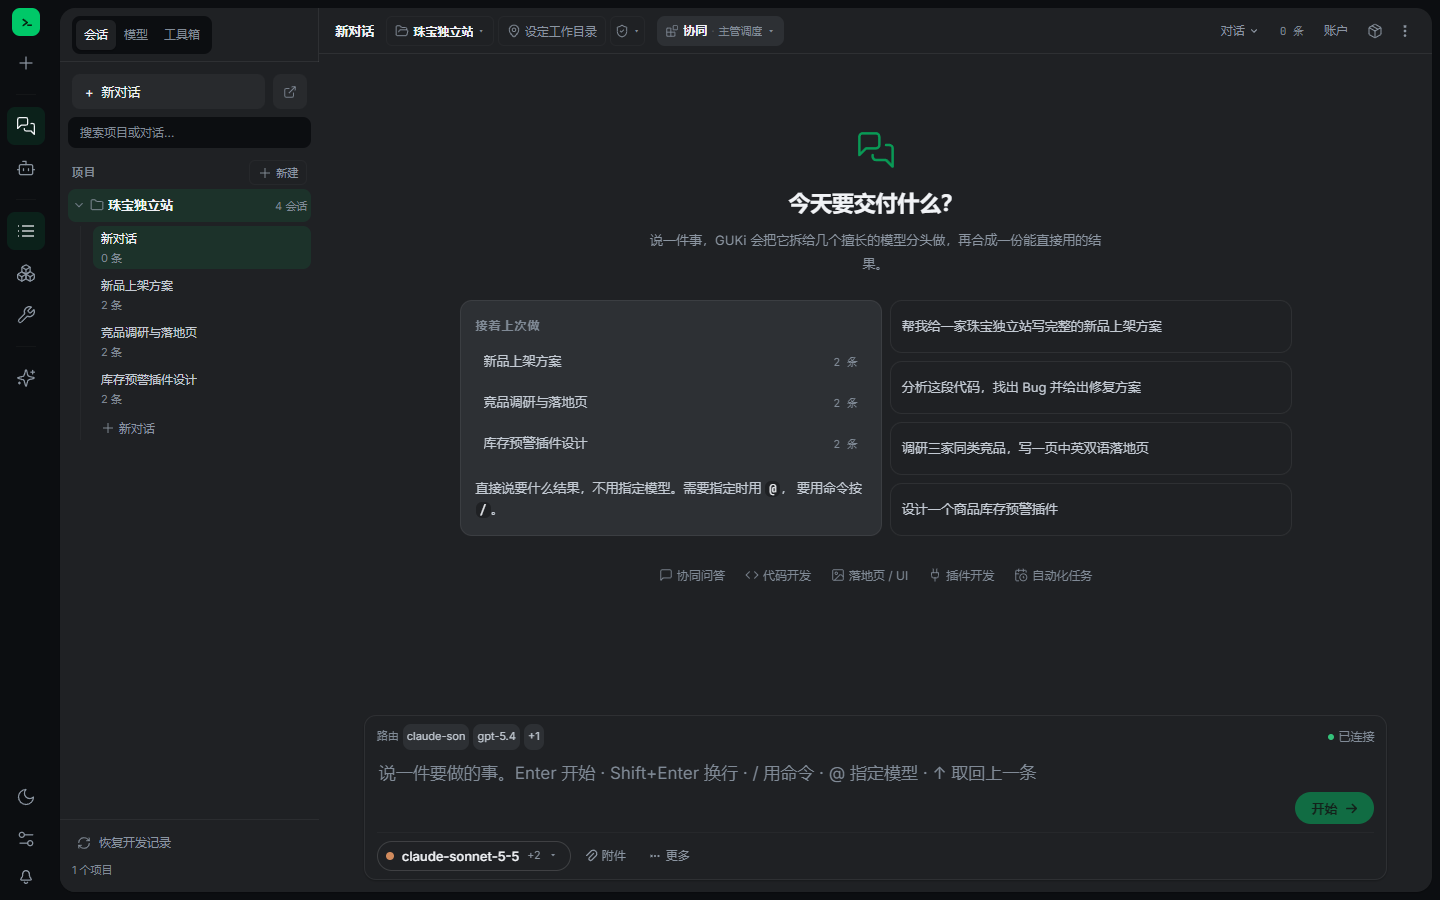Click the 附件 attachment button
The height and width of the screenshot is (900, 1440).
pyautogui.click(x=606, y=856)
